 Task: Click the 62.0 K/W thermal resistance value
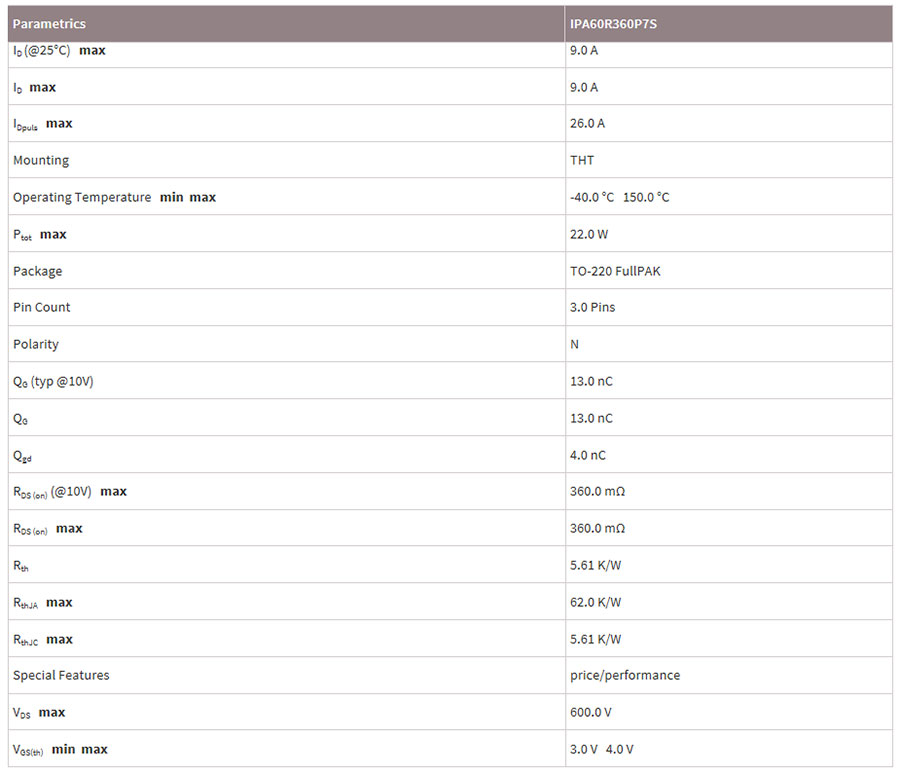(x=595, y=602)
